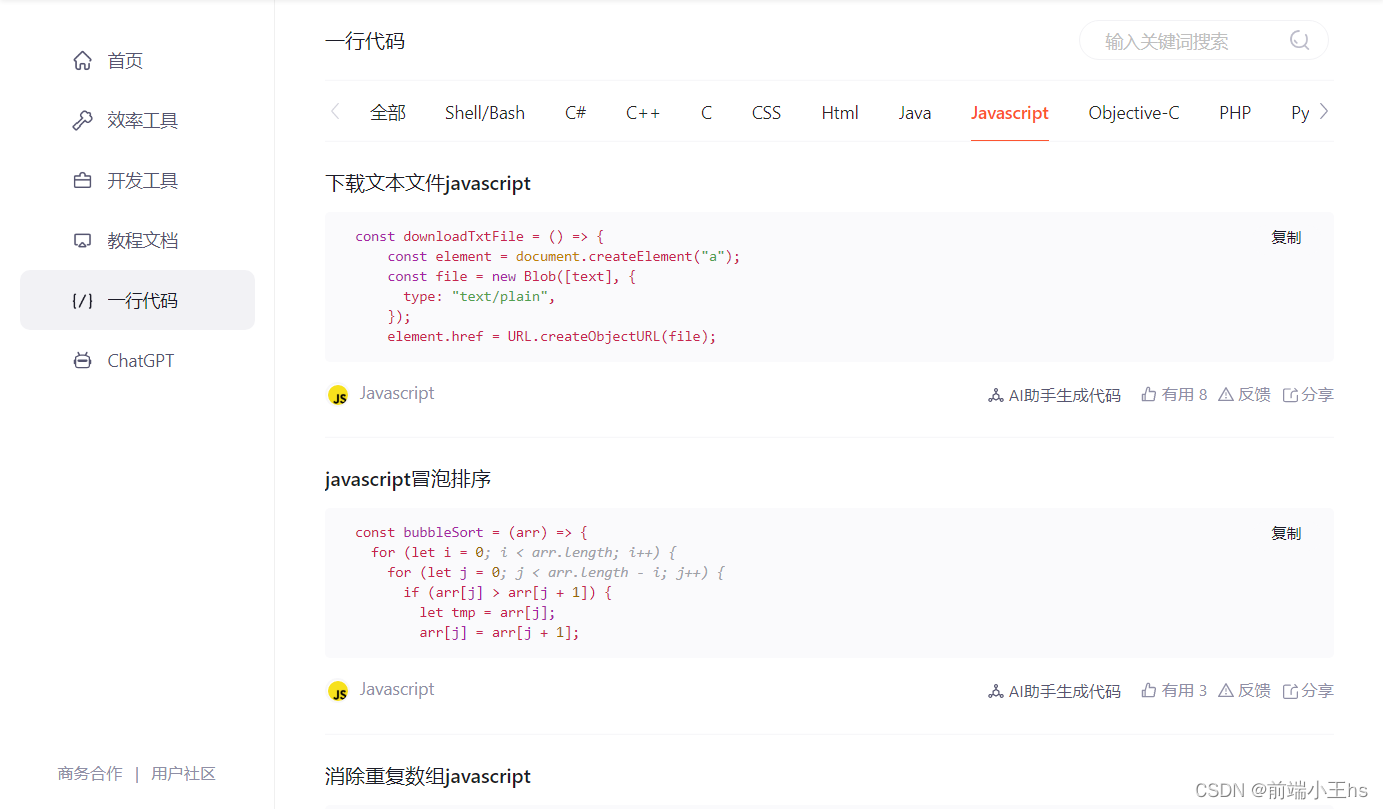Click the bubbleSort code block
This screenshot has width=1383, height=809.
[829, 583]
